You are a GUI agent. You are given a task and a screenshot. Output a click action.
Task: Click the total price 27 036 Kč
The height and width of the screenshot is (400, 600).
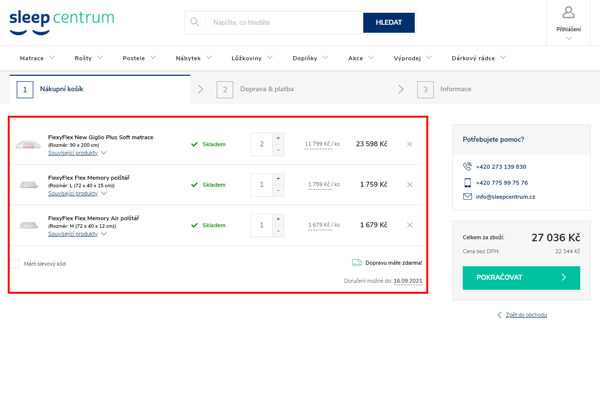[x=556, y=238]
